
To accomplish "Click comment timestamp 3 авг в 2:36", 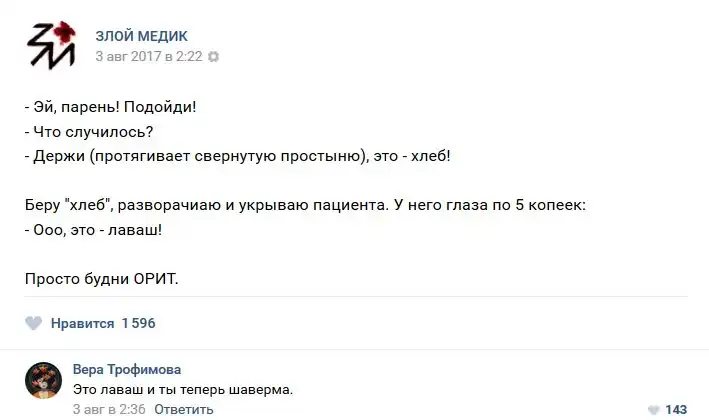I will pos(110,409).
